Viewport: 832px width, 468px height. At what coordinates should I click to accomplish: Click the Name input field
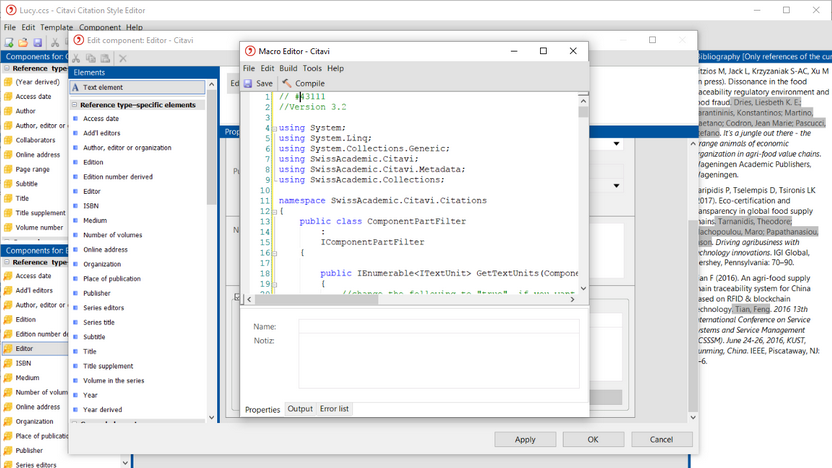(x=438, y=326)
